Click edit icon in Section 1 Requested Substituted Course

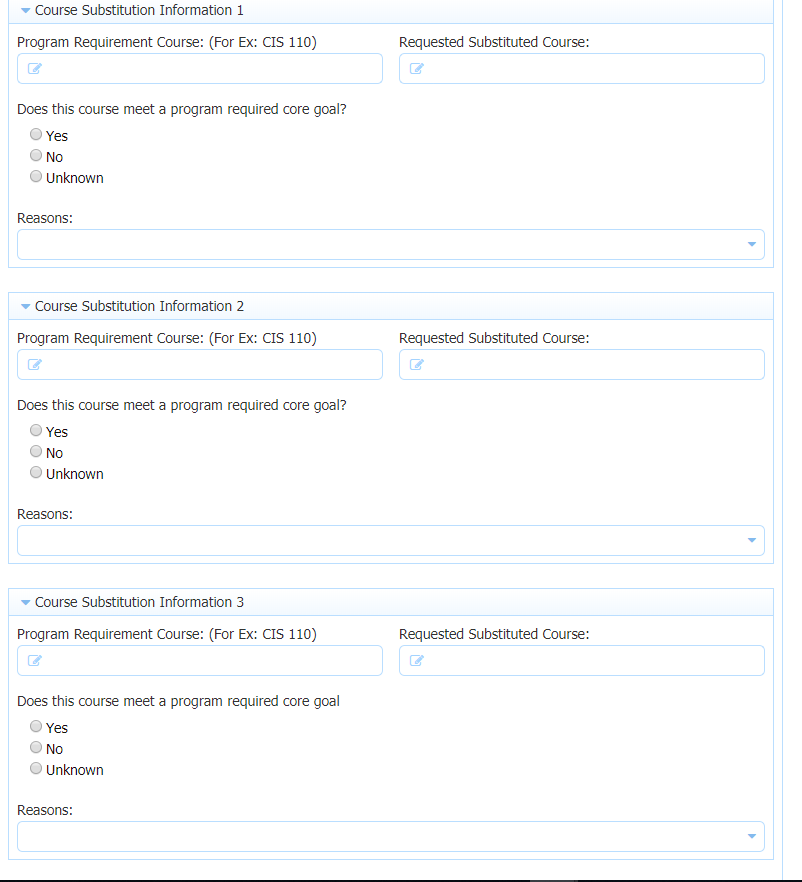click(417, 69)
